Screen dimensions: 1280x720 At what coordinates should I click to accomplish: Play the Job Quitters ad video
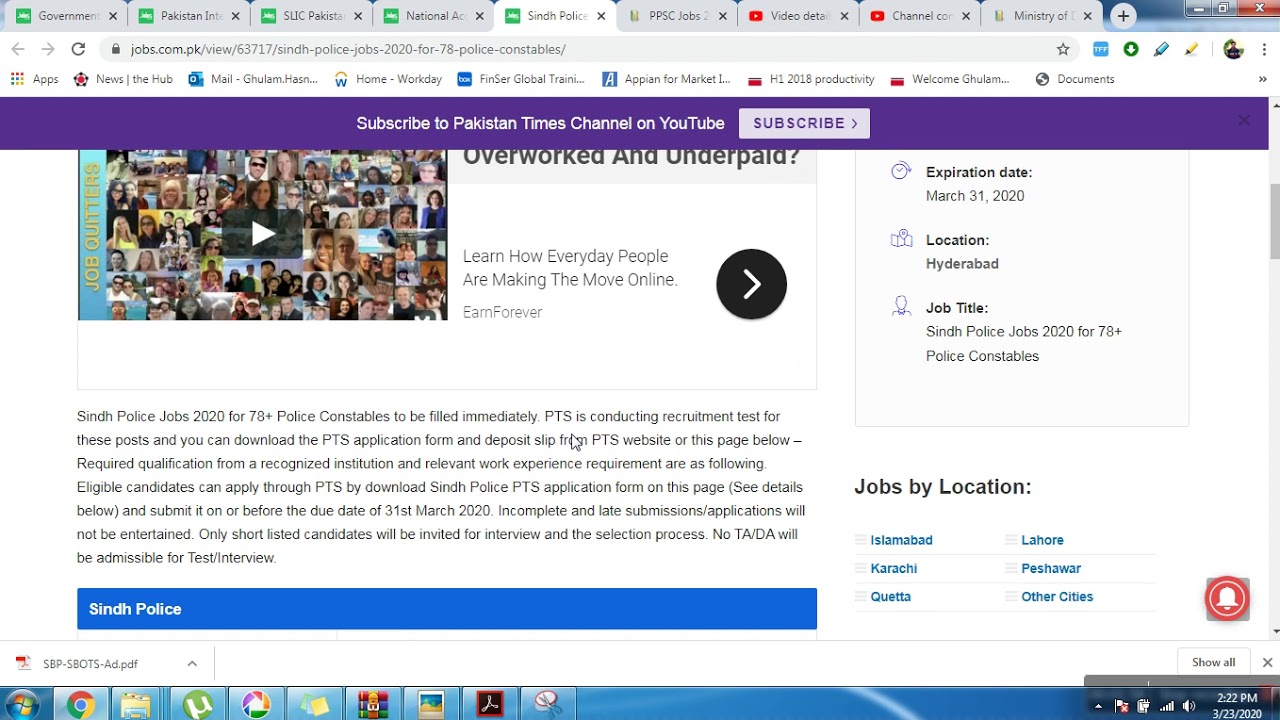point(262,234)
